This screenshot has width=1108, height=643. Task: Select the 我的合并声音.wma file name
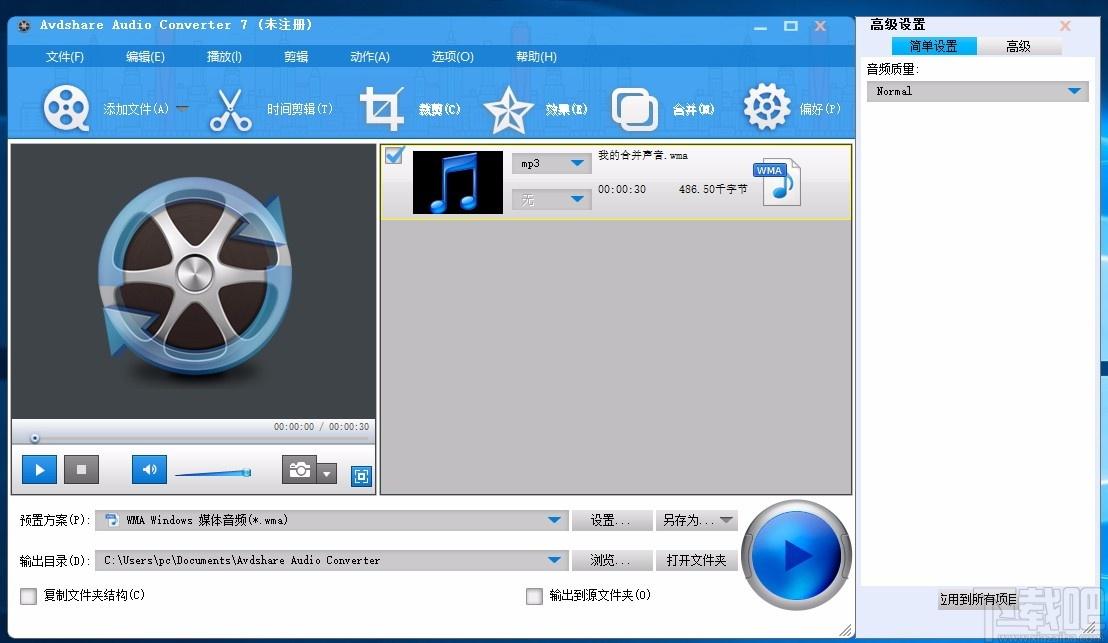pos(642,155)
